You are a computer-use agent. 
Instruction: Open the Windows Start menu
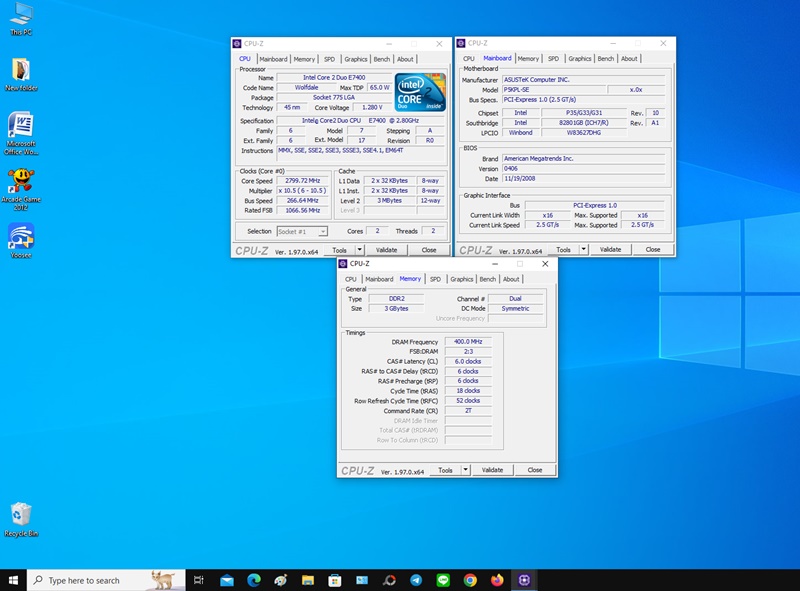point(13,580)
